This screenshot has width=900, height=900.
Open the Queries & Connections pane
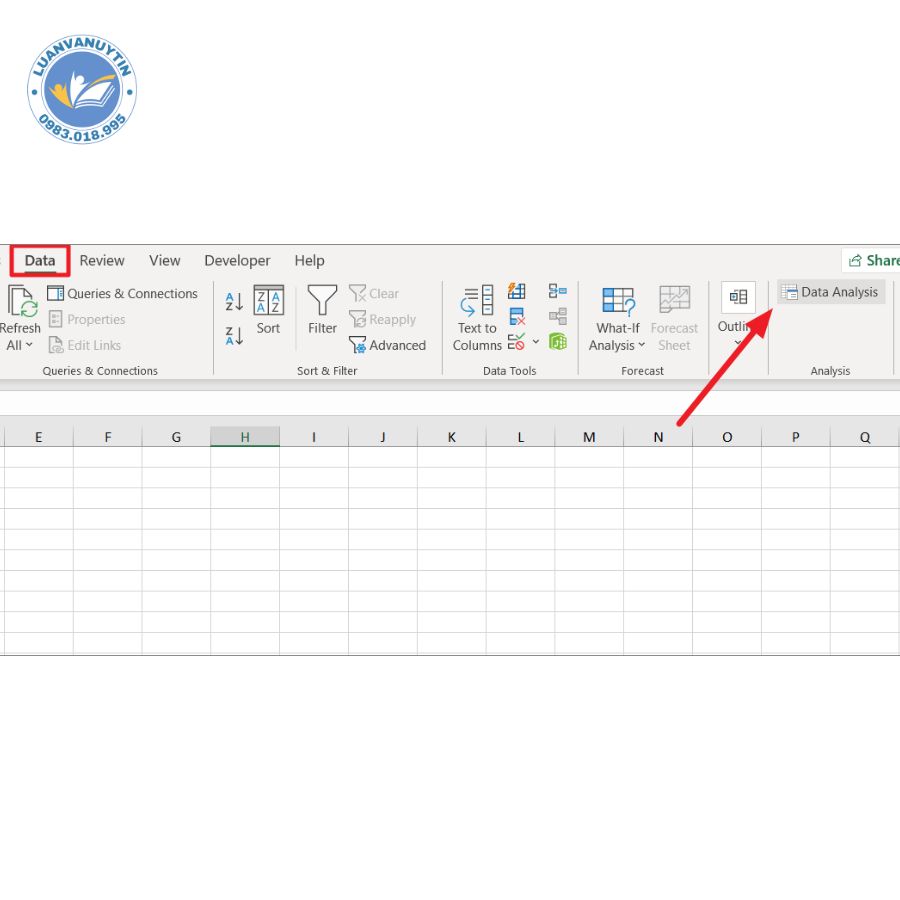[x=122, y=294]
